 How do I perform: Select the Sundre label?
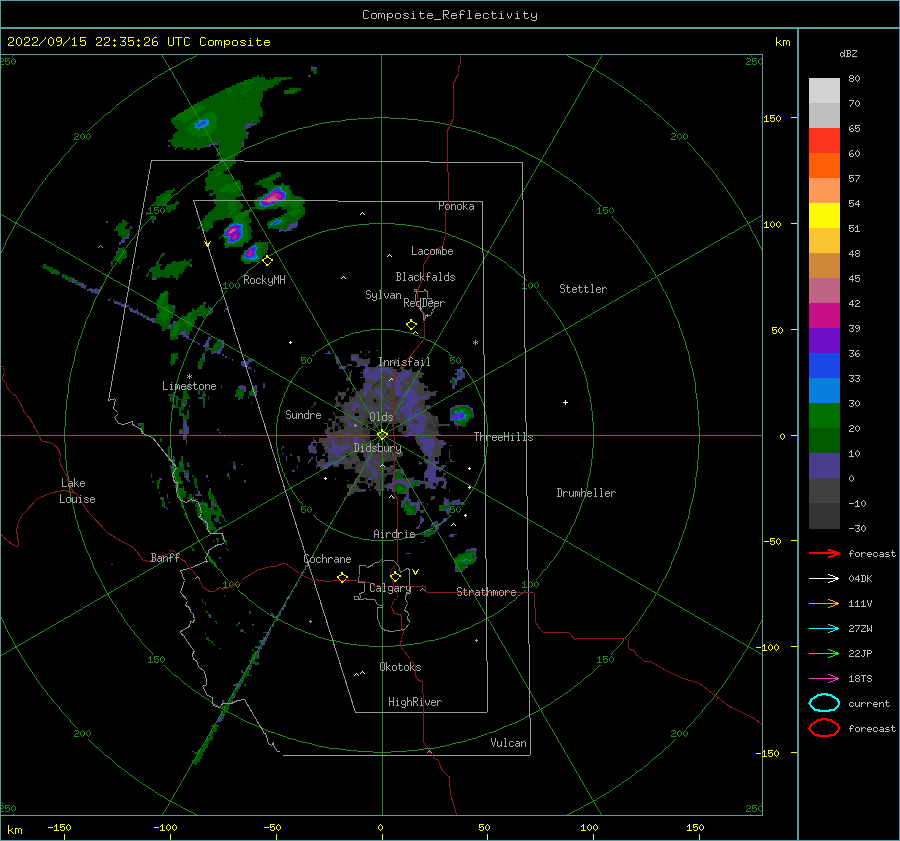[303, 414]
